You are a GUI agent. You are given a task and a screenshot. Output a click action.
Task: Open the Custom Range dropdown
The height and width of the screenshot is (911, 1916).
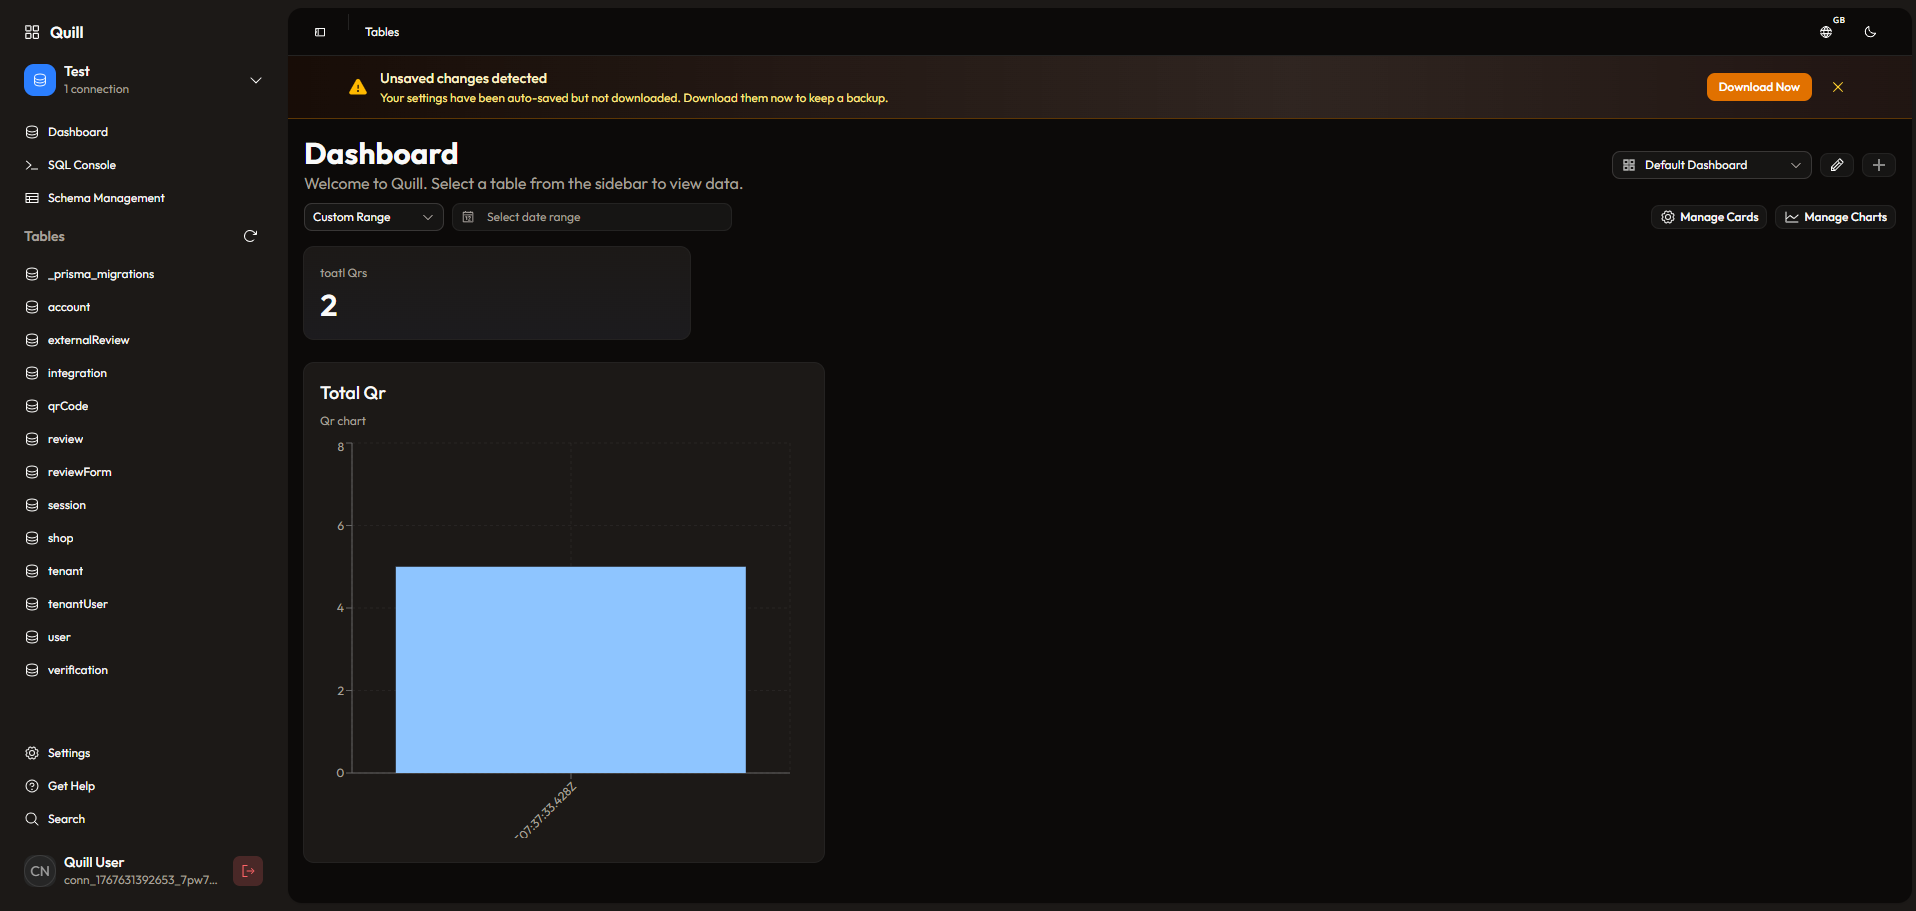coord(374,217)
